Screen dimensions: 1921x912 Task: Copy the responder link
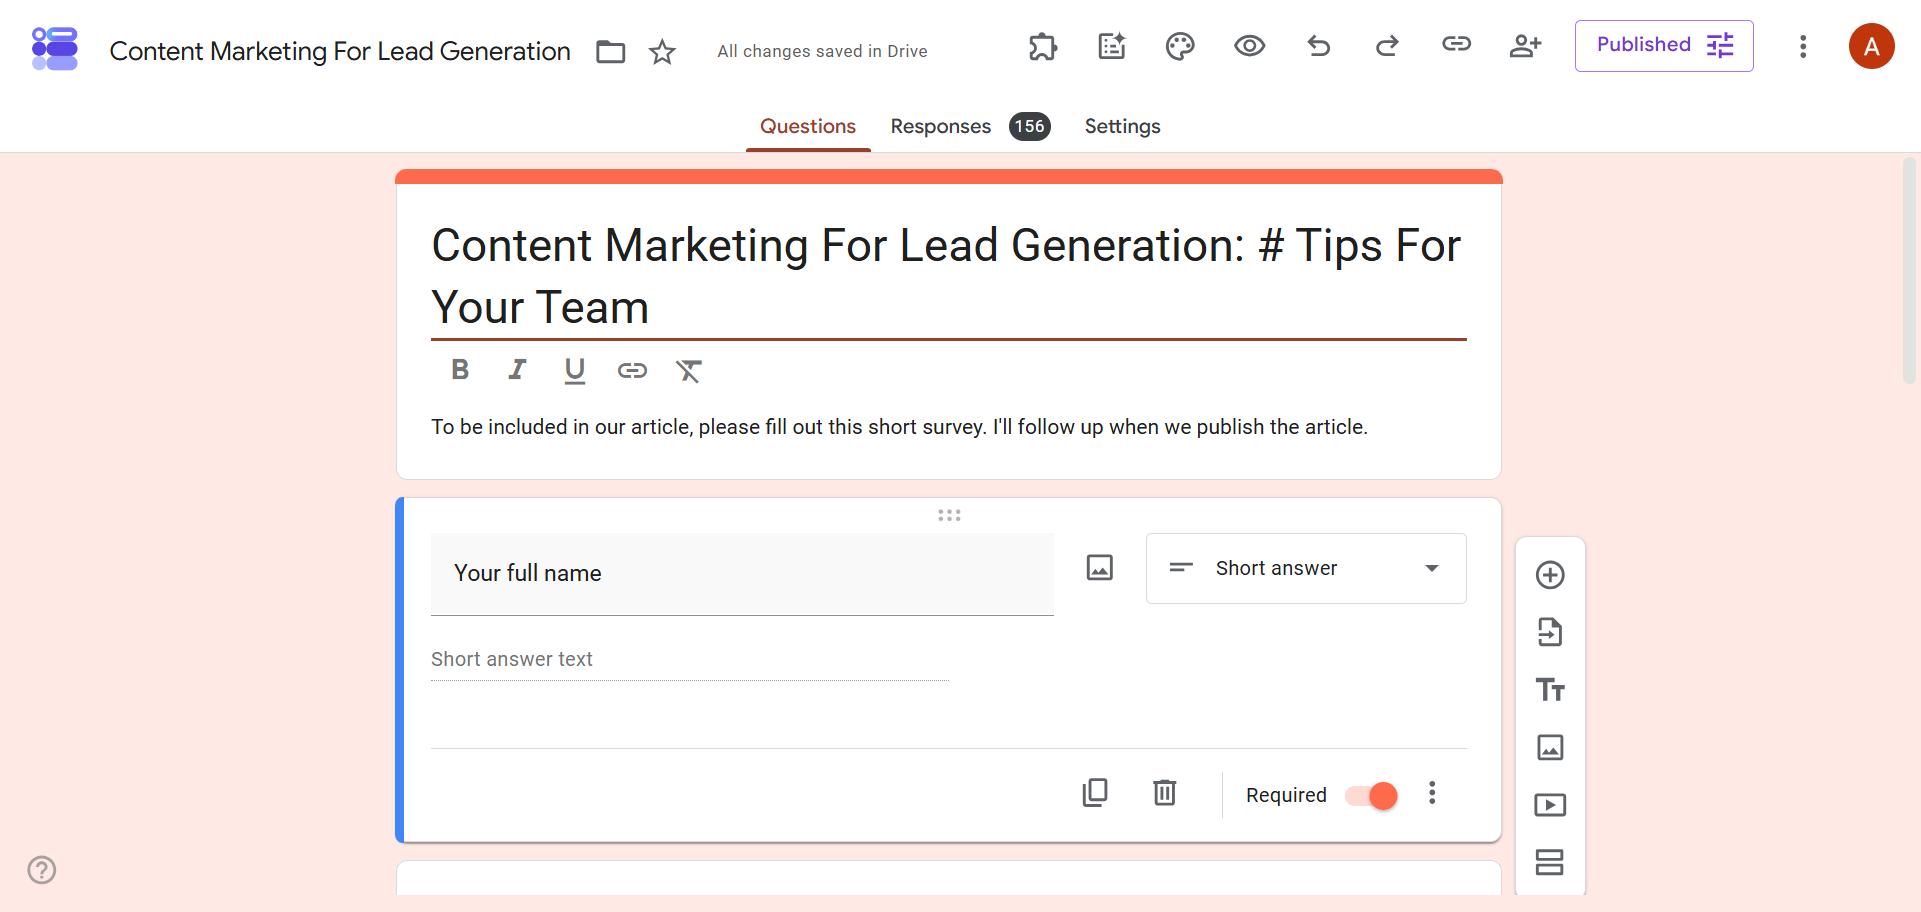pyautogui.click(x=1456, y=44)
